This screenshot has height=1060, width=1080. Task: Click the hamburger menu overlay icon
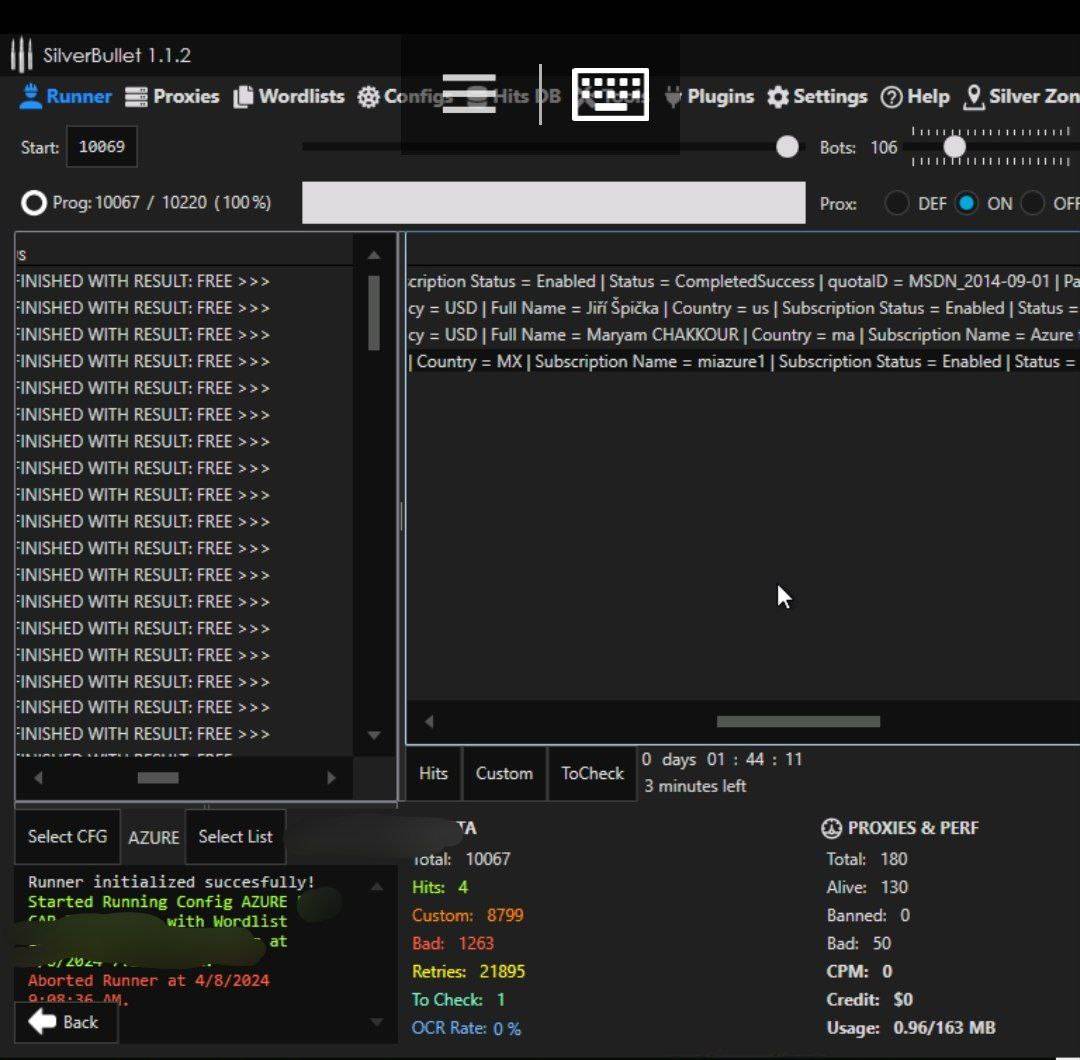tap(469, 94)
